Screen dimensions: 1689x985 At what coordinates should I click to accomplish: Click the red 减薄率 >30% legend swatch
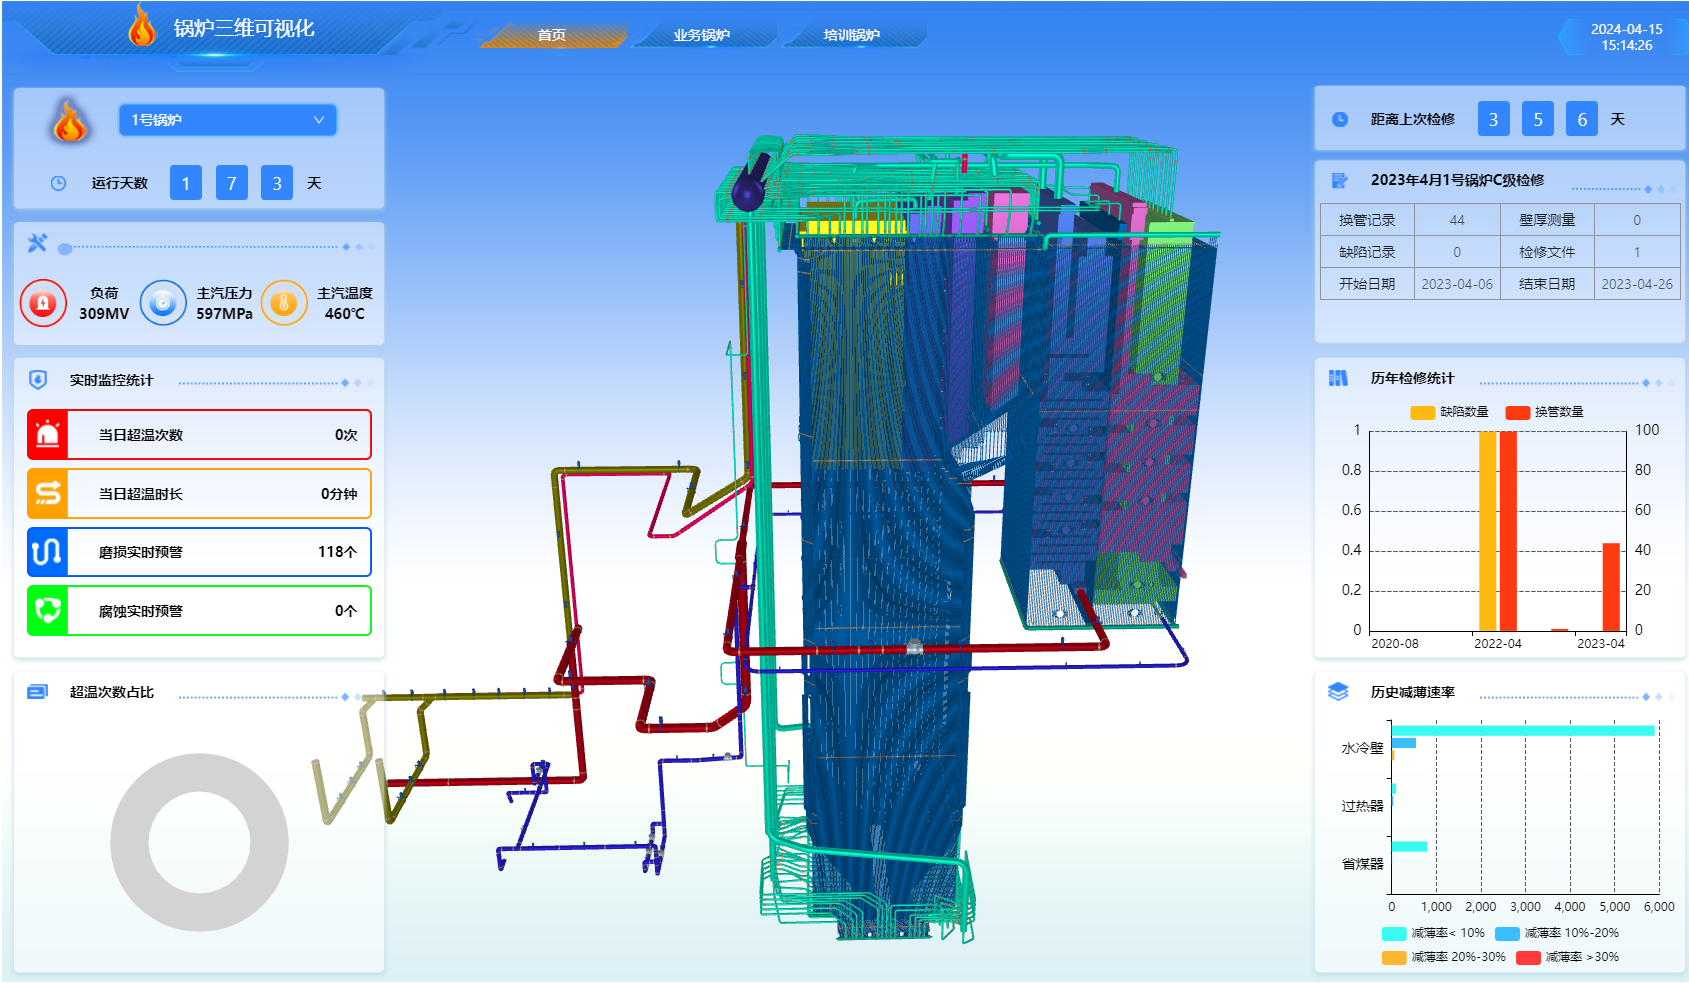pos(1528,957)
